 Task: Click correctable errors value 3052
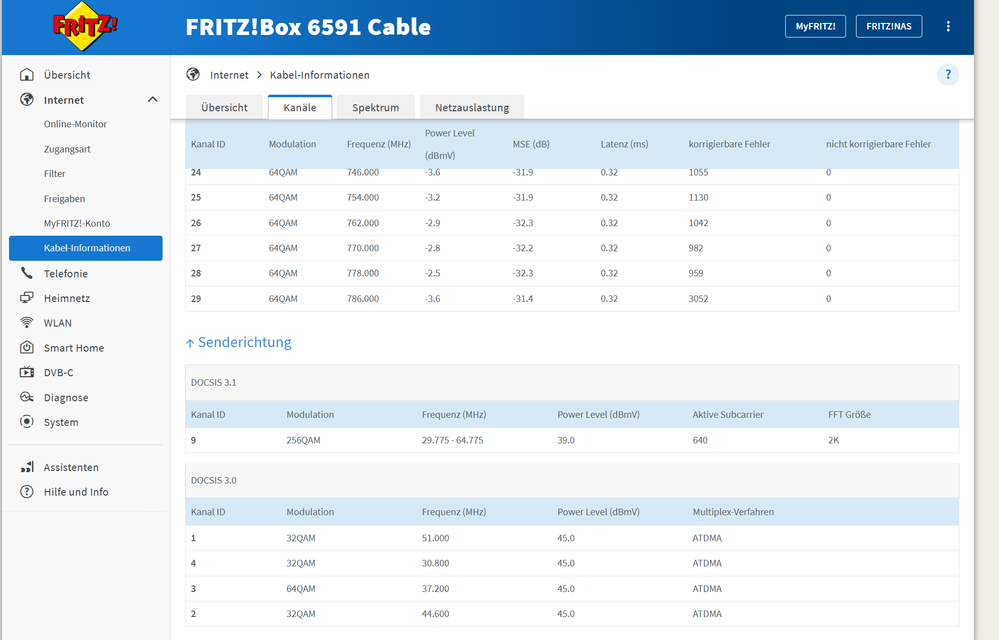pyautogui.click(x=698, y=299)
